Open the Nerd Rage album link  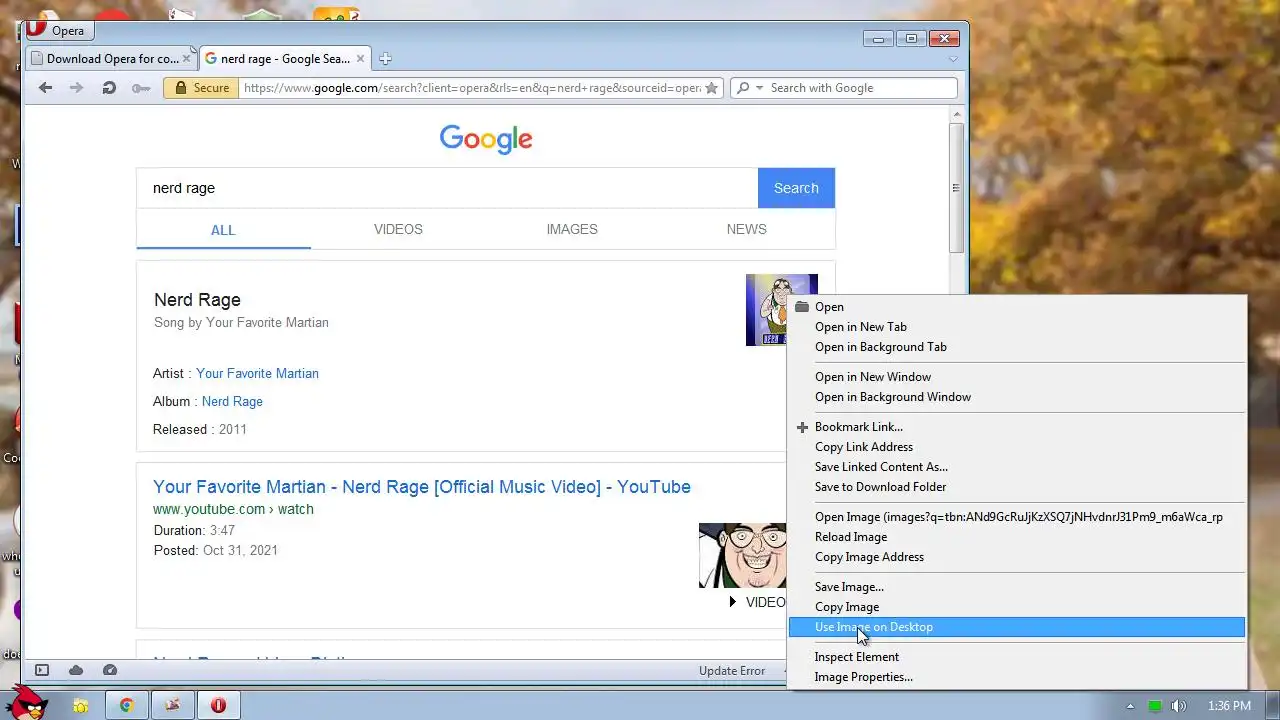click(232, 401)
